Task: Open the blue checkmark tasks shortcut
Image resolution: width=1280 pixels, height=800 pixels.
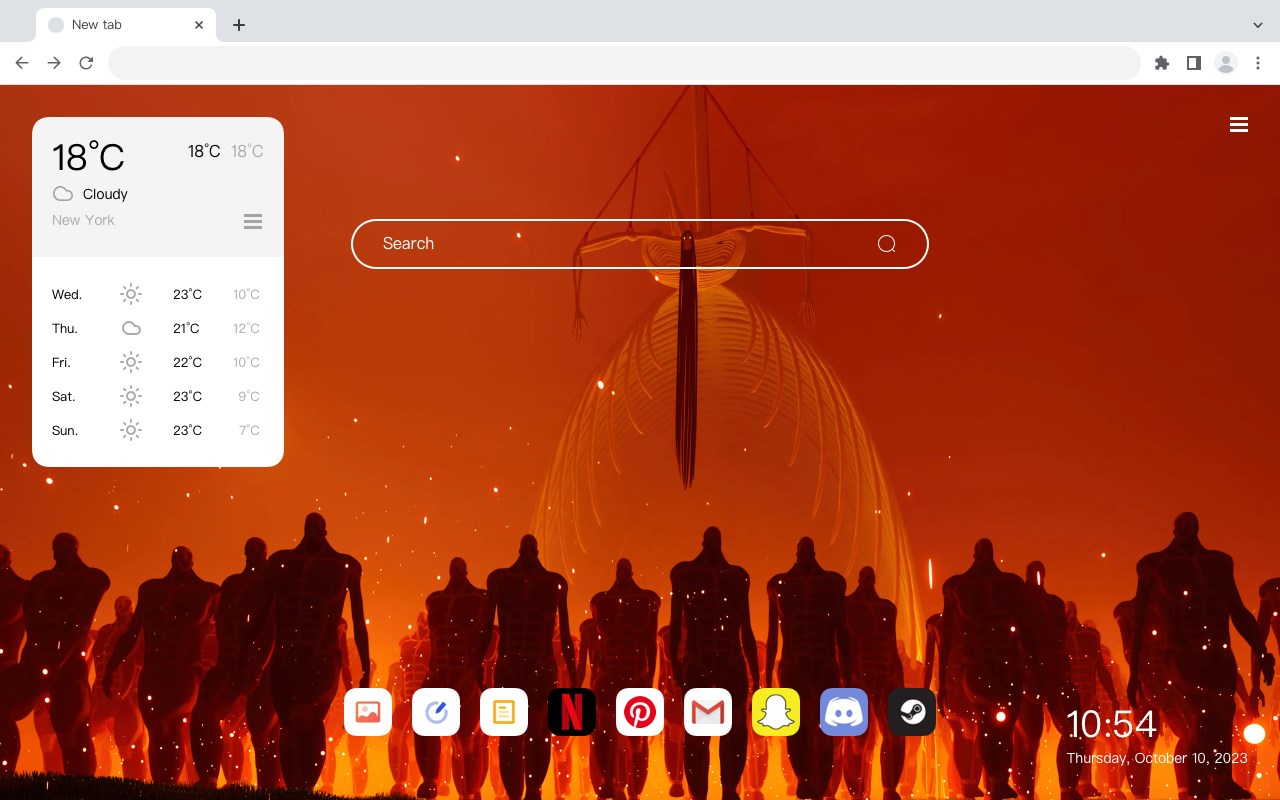Action: pos(436,712)
